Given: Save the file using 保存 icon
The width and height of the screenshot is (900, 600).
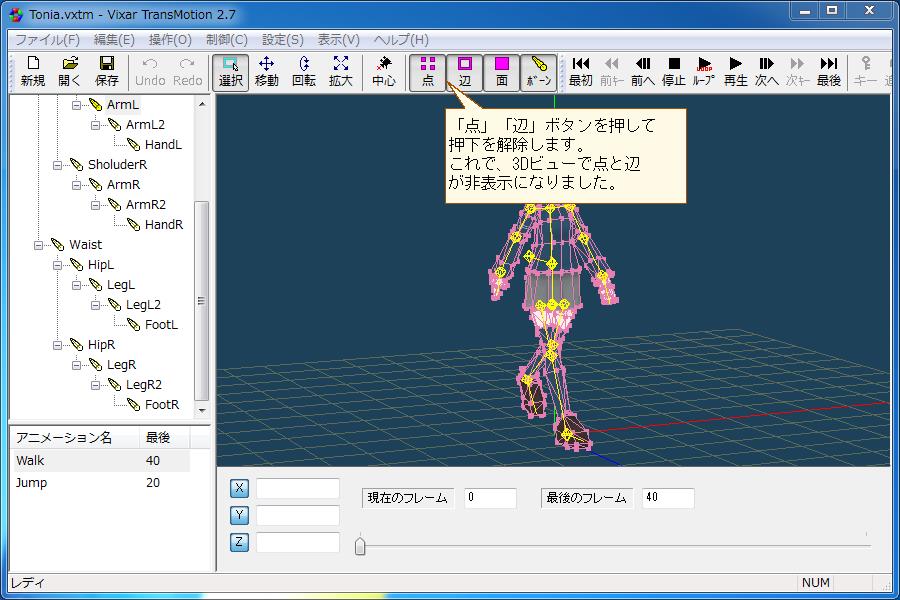Looking at the screenshot, I should click(x=106, y=70).
